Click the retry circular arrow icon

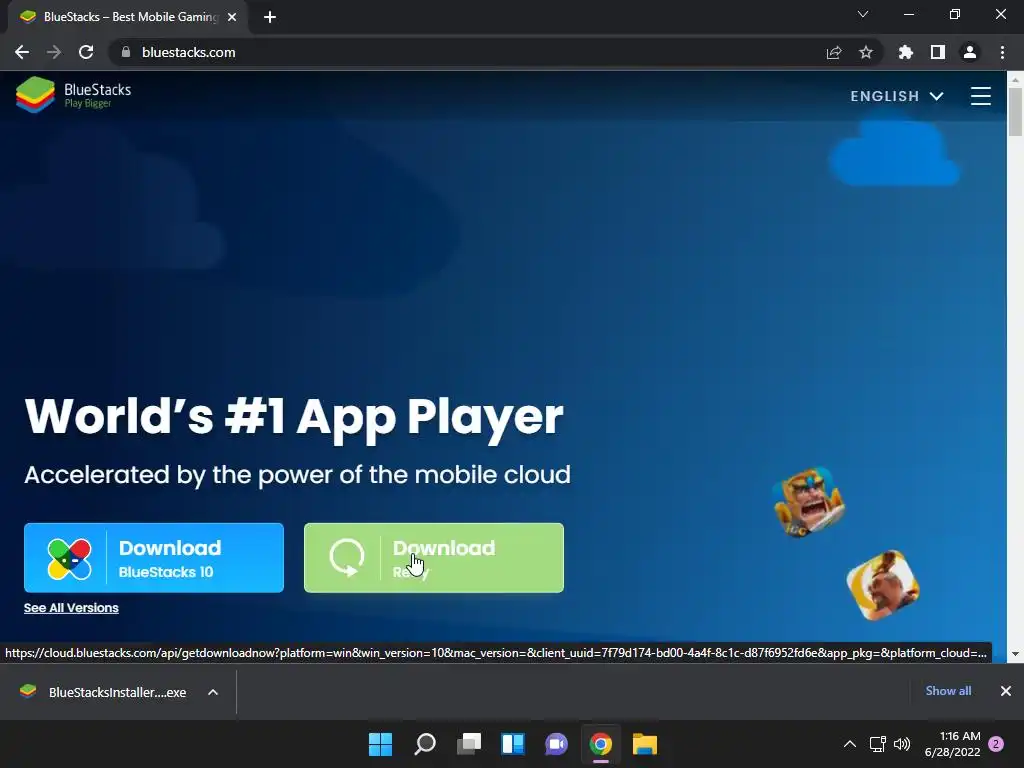click(x=346, y=558)
